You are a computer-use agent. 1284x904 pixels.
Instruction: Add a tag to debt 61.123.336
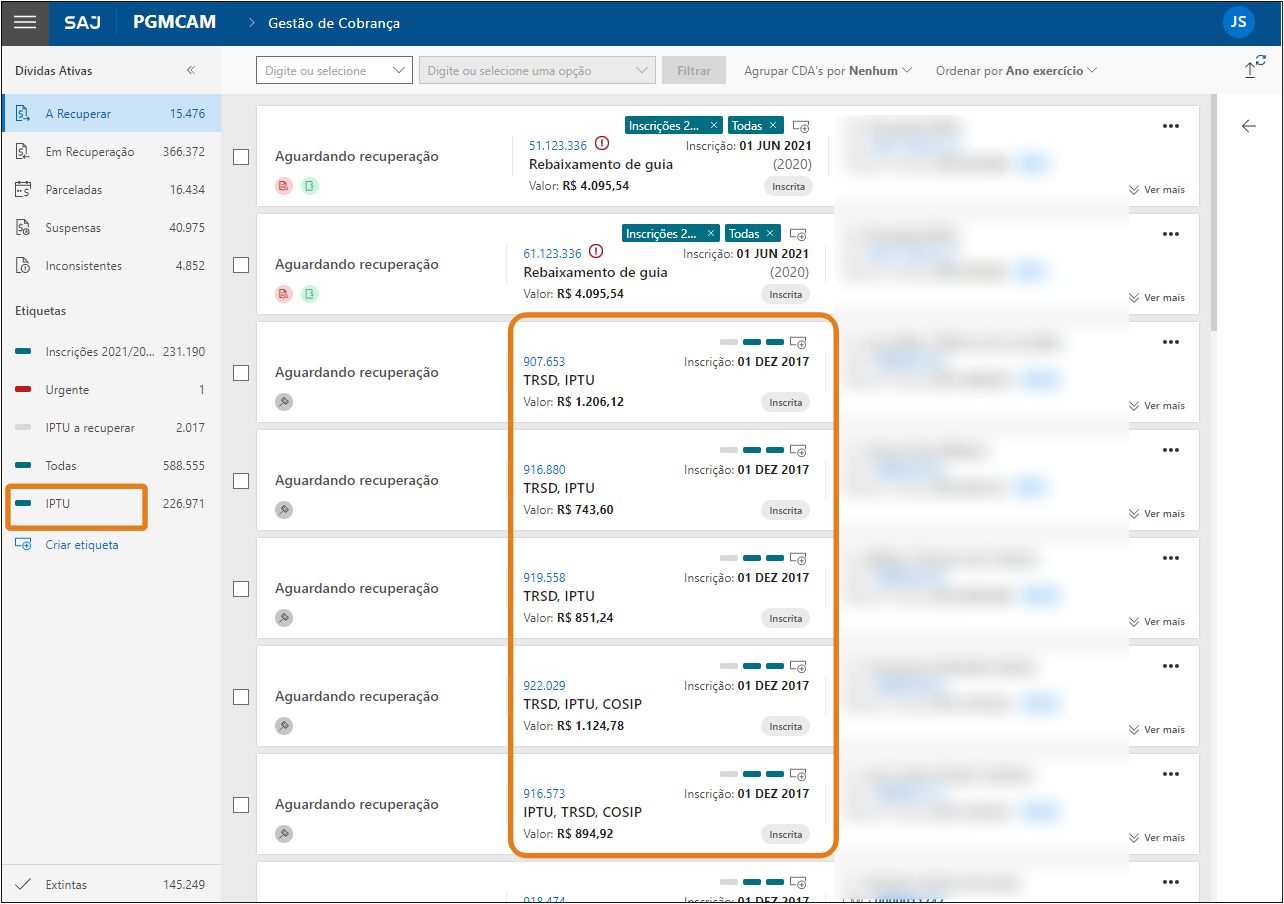click(798, 234)
